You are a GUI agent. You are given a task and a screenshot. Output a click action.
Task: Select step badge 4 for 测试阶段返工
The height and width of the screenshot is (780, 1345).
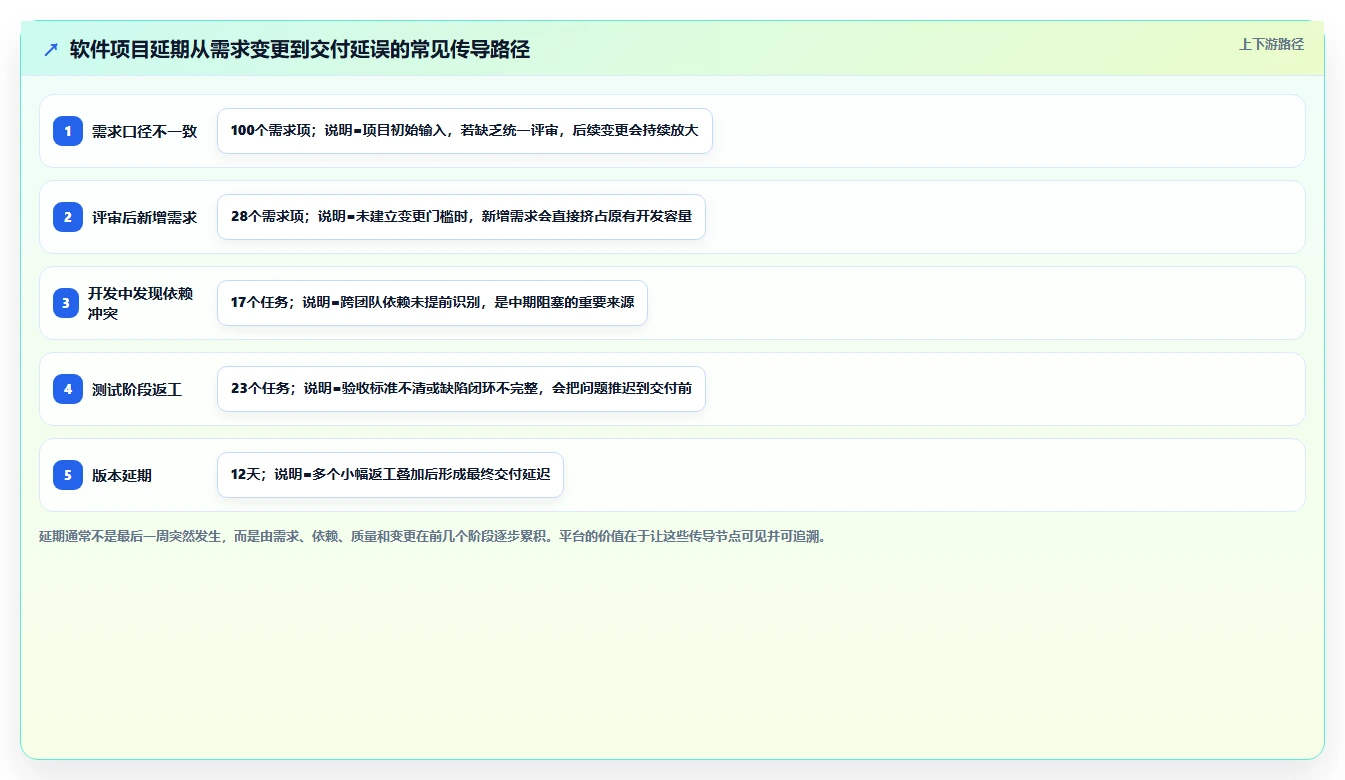point(68,389)
